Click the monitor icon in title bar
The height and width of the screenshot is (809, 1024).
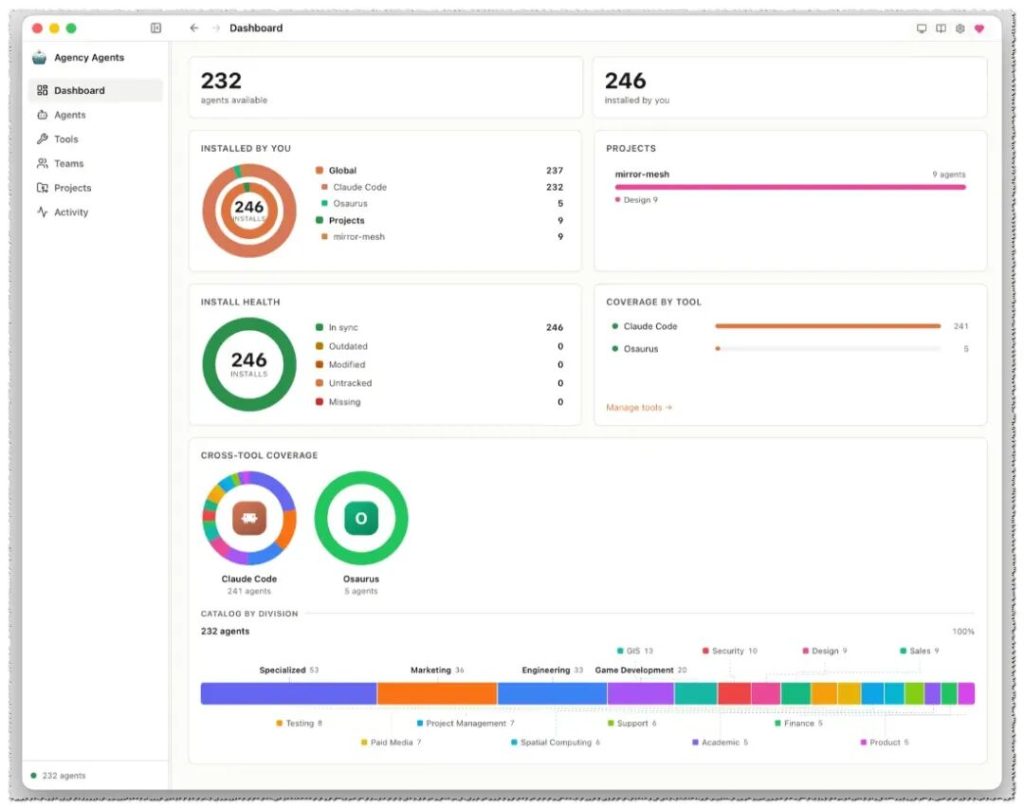tap(921, 28)
